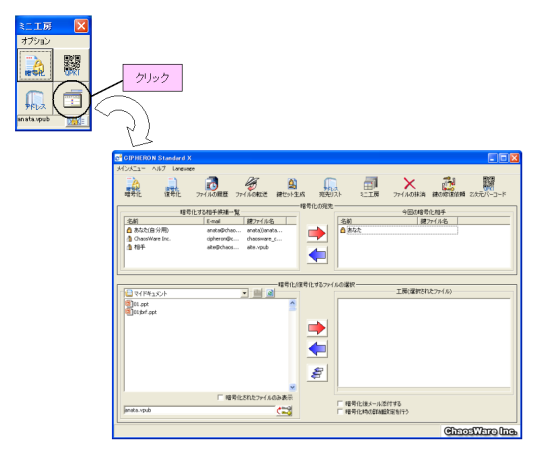Click the ファイルの転送 file transfer icon
The width and height of the screenshot is (545, 473).
point(251,187)
